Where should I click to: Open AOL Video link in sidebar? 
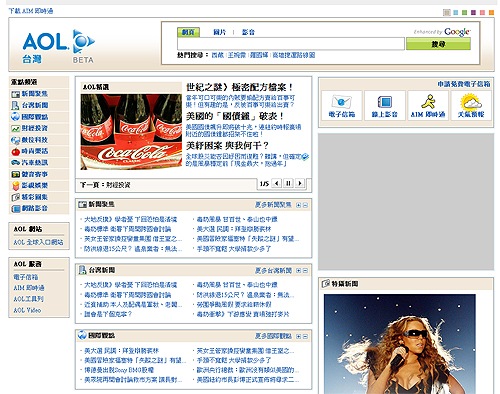click(27, 310)
